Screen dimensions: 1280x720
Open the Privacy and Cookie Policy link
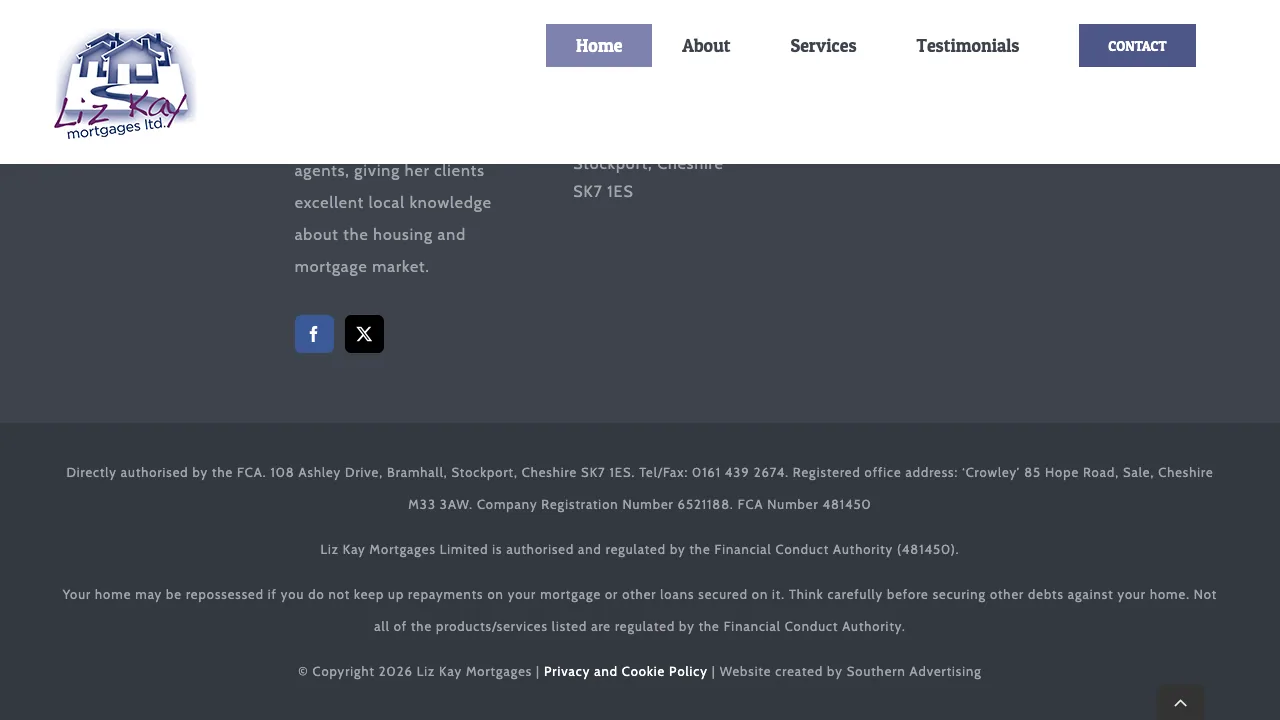point(625,672)
